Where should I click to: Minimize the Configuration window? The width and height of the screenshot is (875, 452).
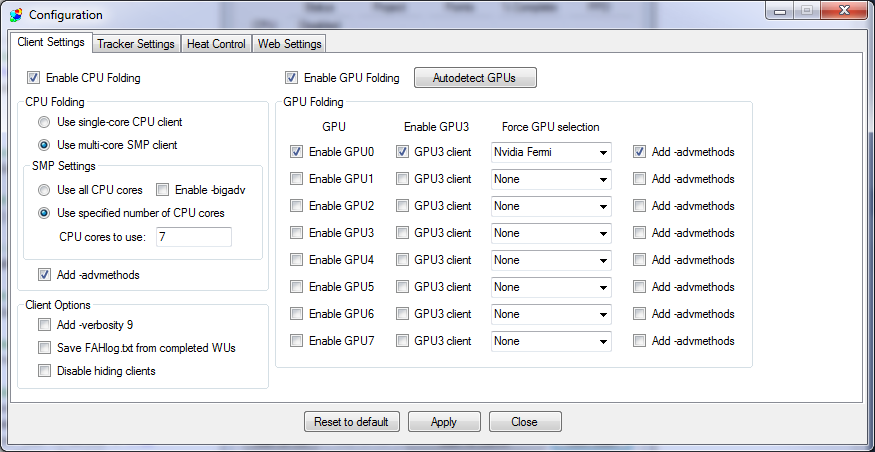pyautogui.click(x=781, y=11)
